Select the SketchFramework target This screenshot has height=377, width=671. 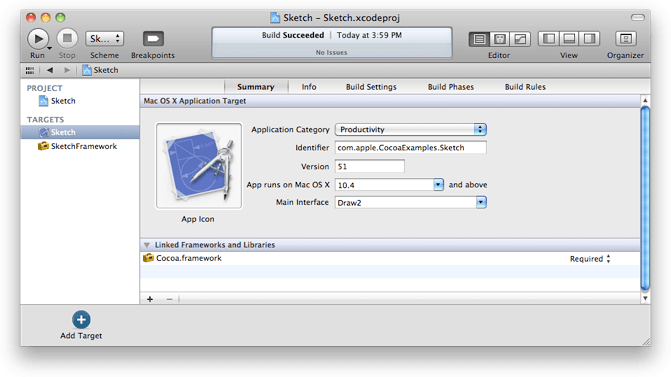tap(77, 146)
